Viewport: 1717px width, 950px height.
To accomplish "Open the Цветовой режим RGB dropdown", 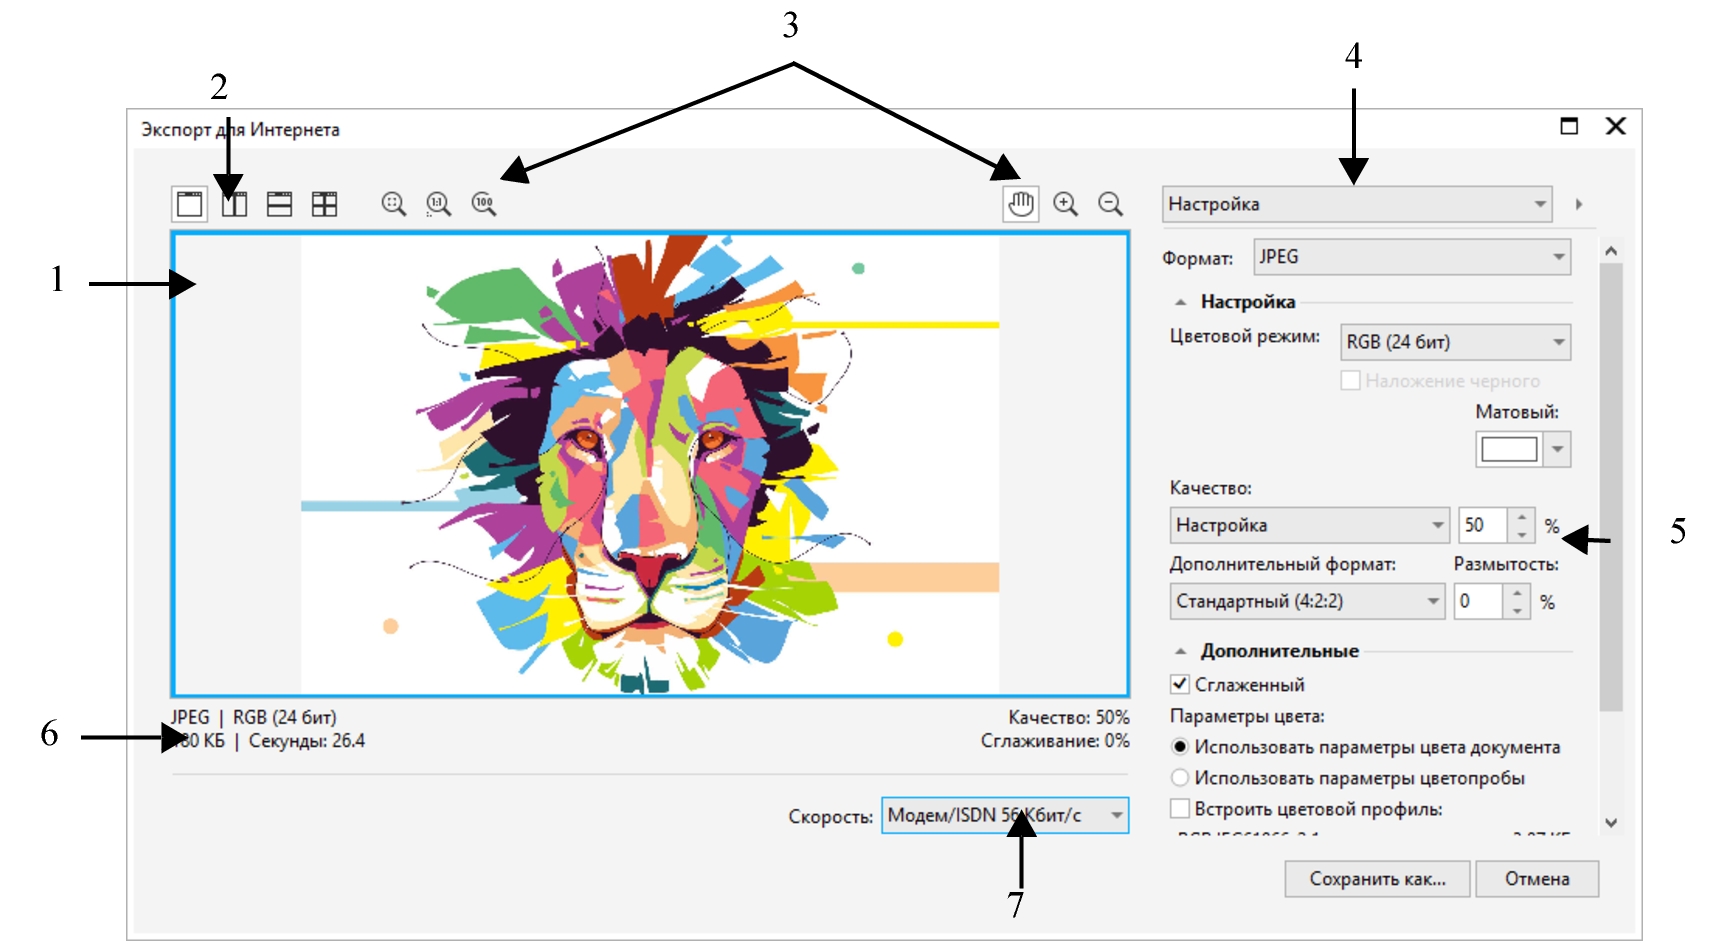I will 1455,342.
